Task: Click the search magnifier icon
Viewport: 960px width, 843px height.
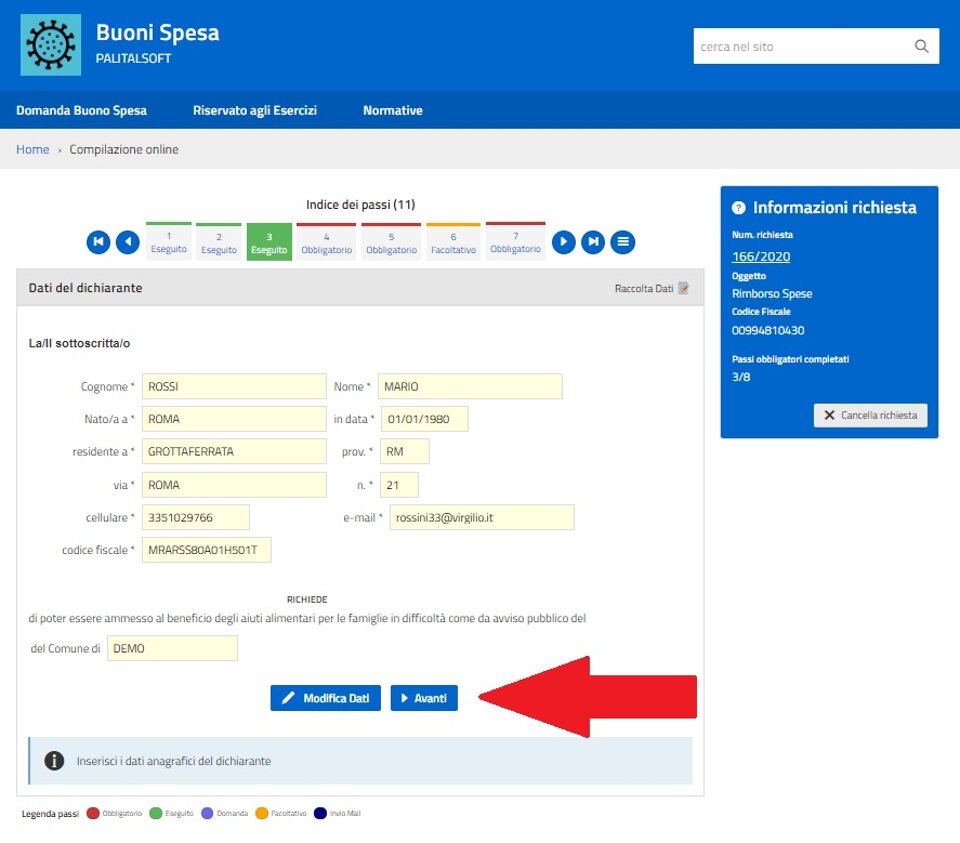Action: click(921, 46)
